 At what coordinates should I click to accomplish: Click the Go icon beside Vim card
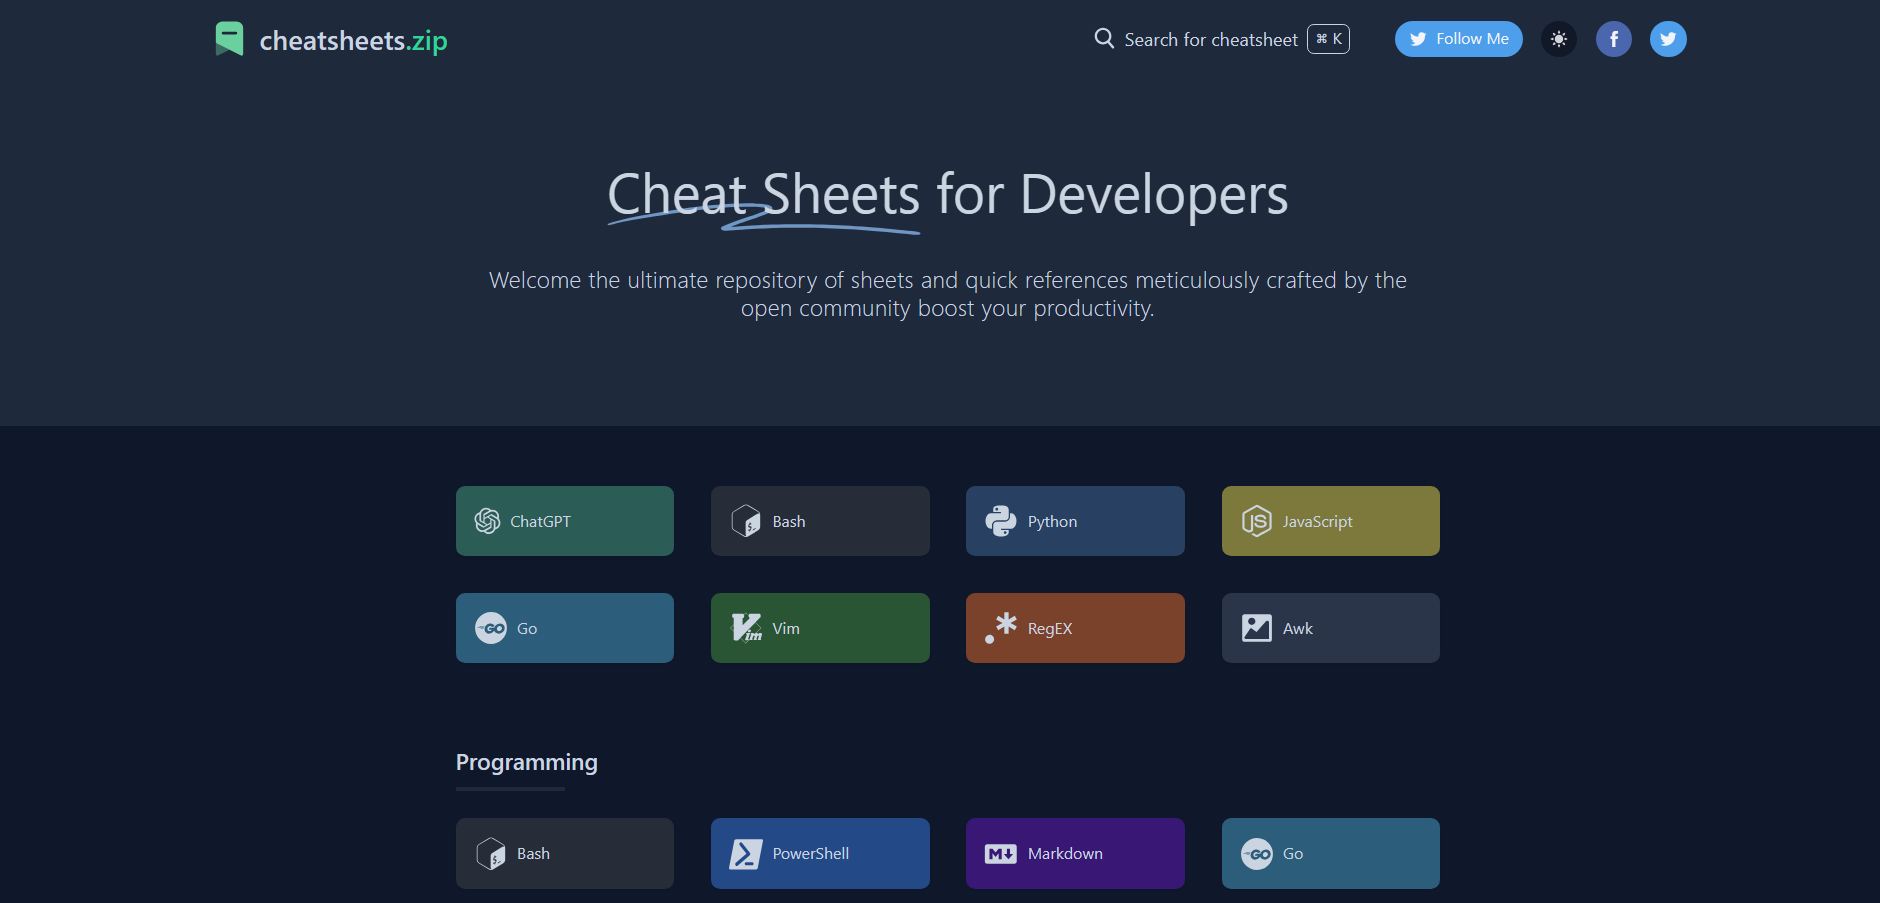(x=491, y=628)
